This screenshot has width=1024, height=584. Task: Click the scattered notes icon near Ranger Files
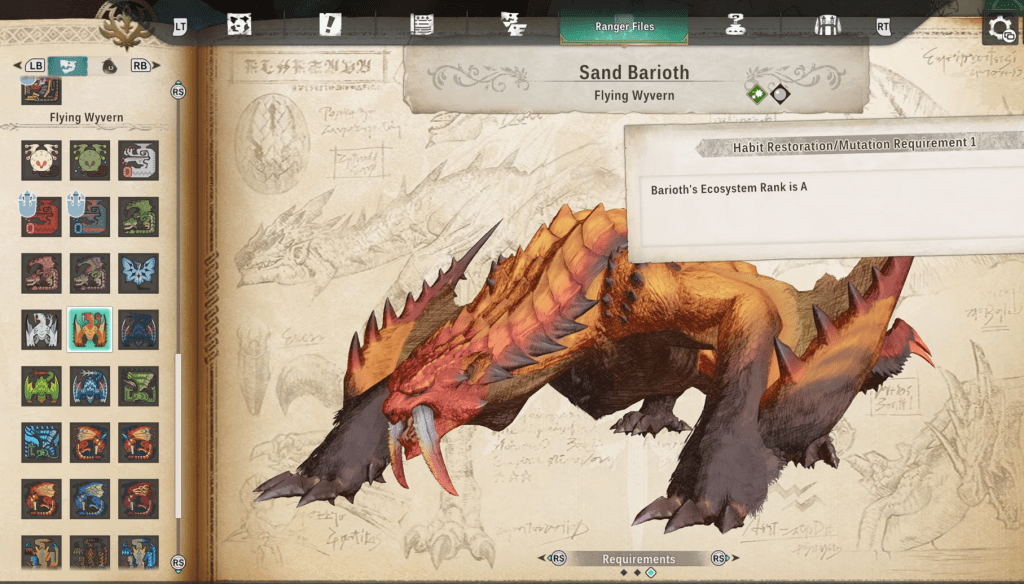click(x=512, y=22)
